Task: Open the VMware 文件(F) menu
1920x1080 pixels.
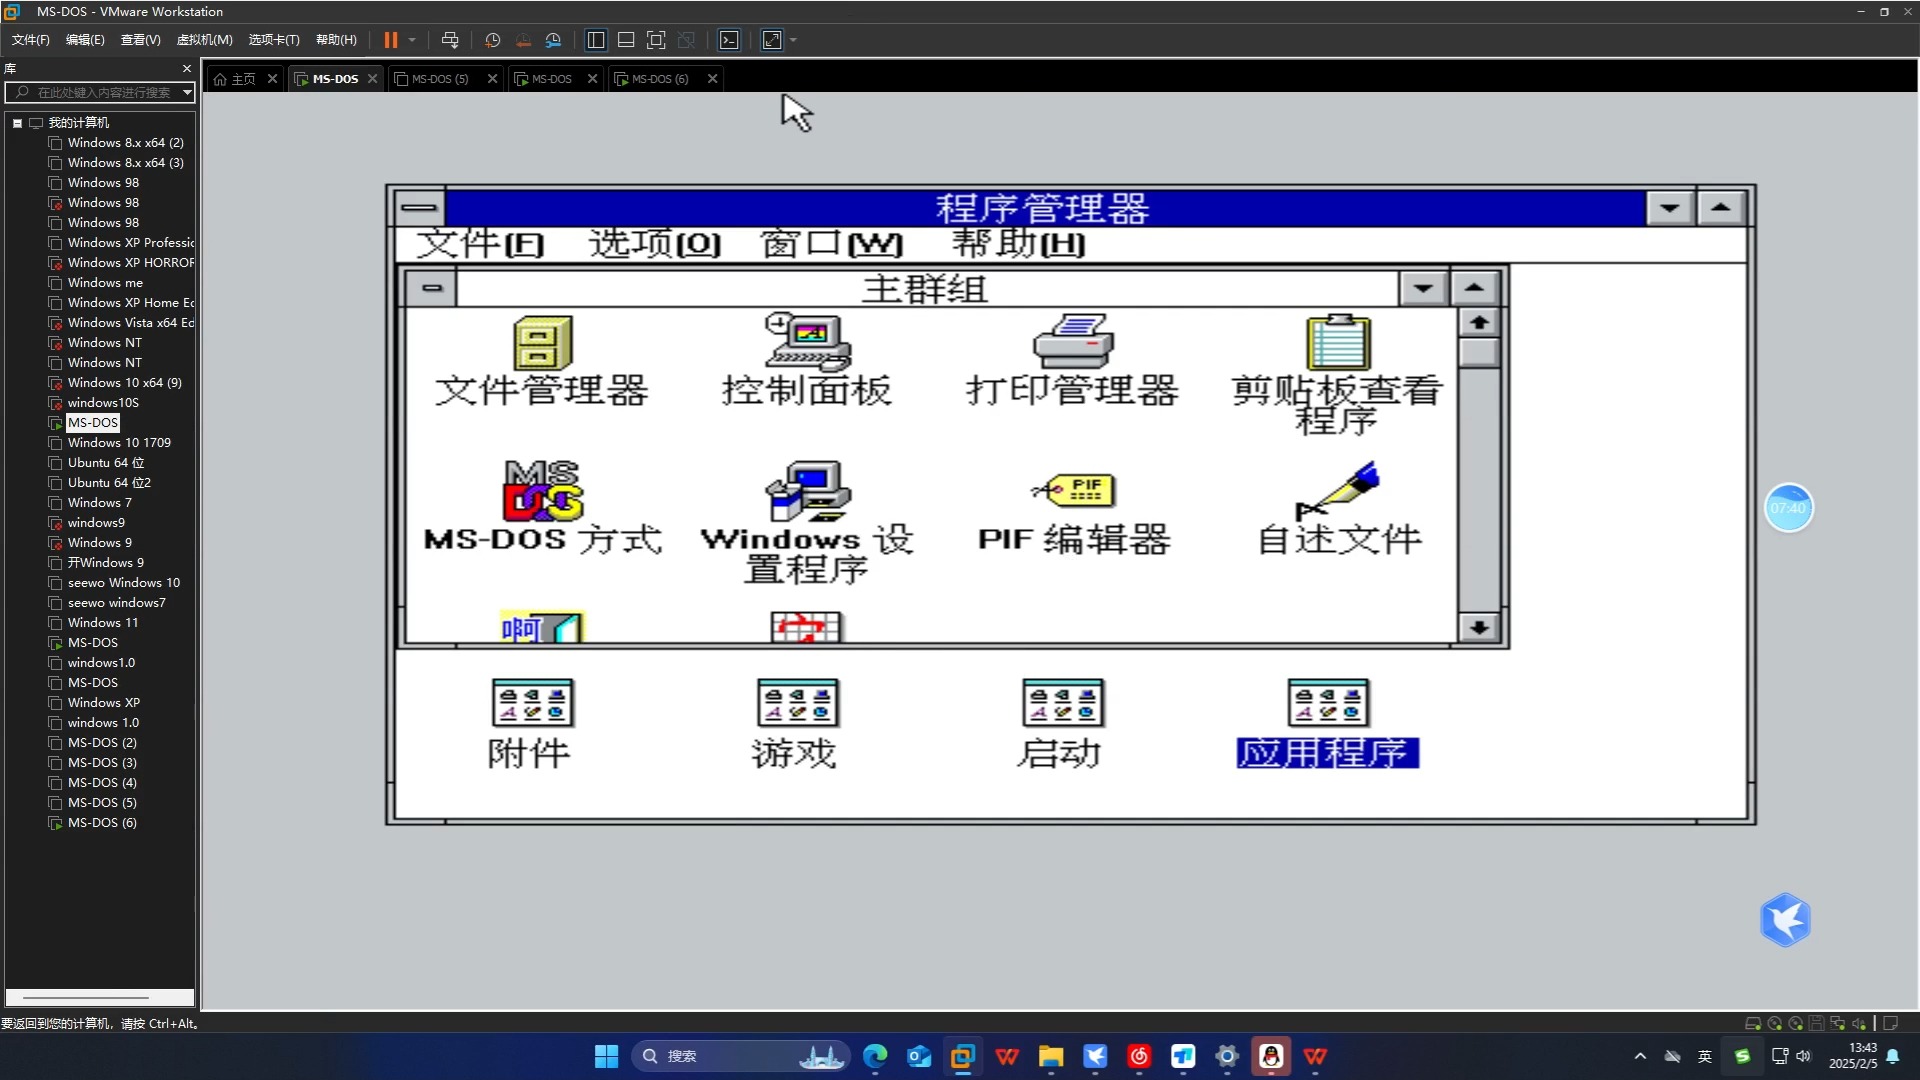Action: tap(30, 40)
